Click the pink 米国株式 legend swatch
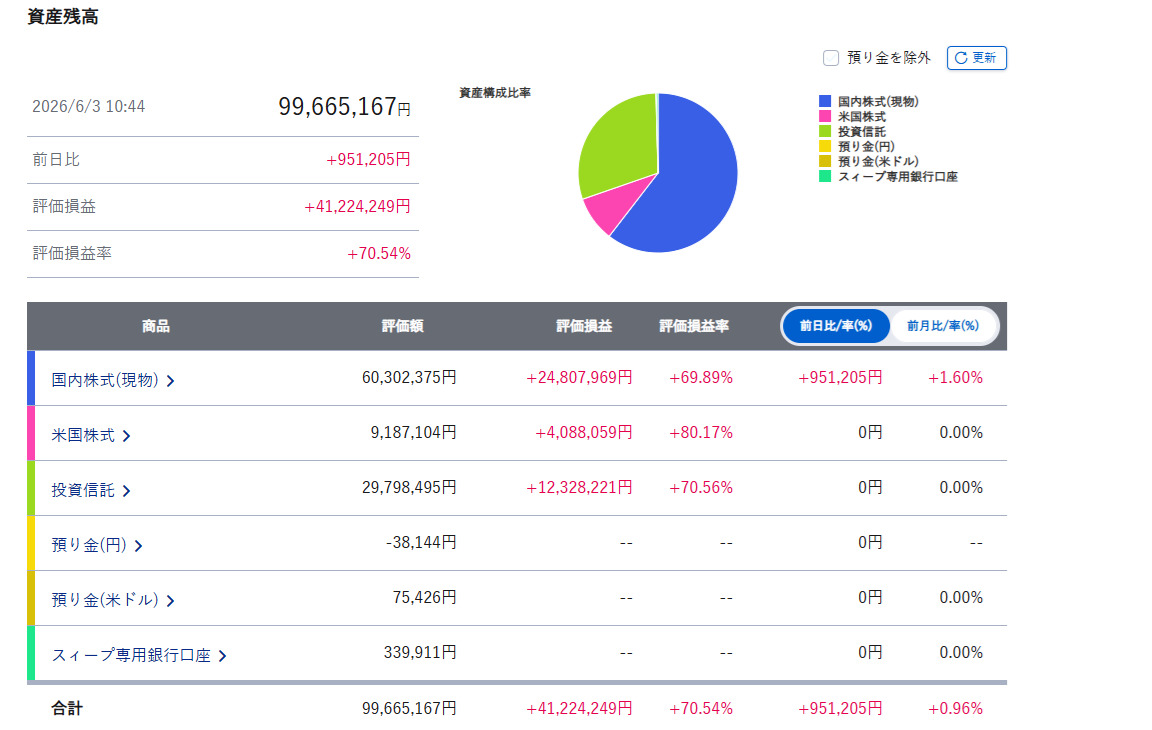Image resolution: width=1152 pixels, height=730 pixels. (x=825, y=116)
